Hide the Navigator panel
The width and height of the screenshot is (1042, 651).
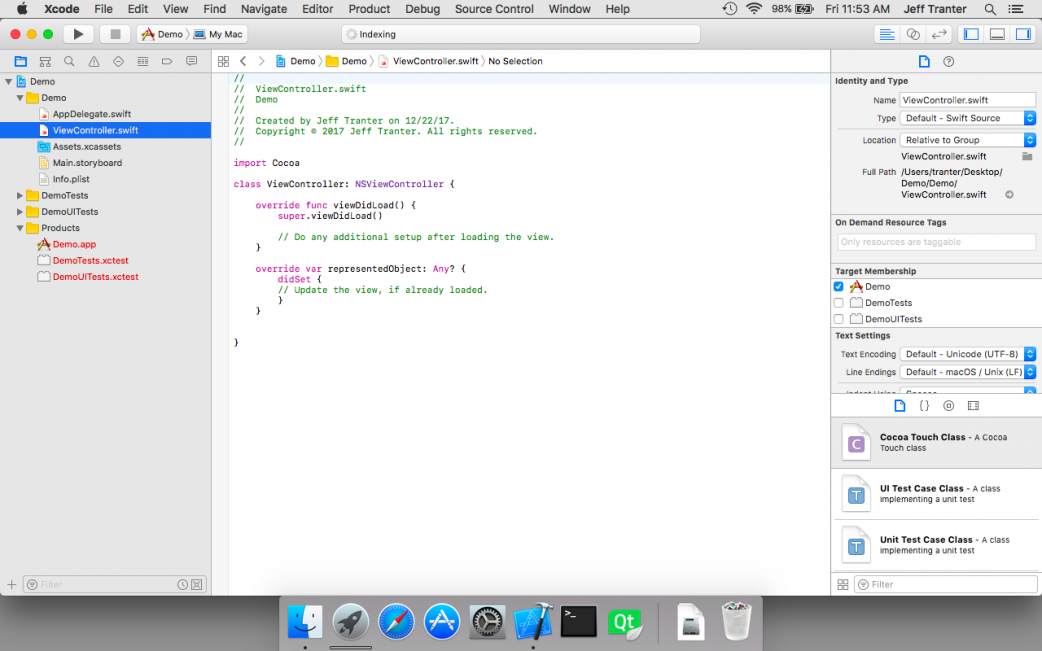coord(971,34)
